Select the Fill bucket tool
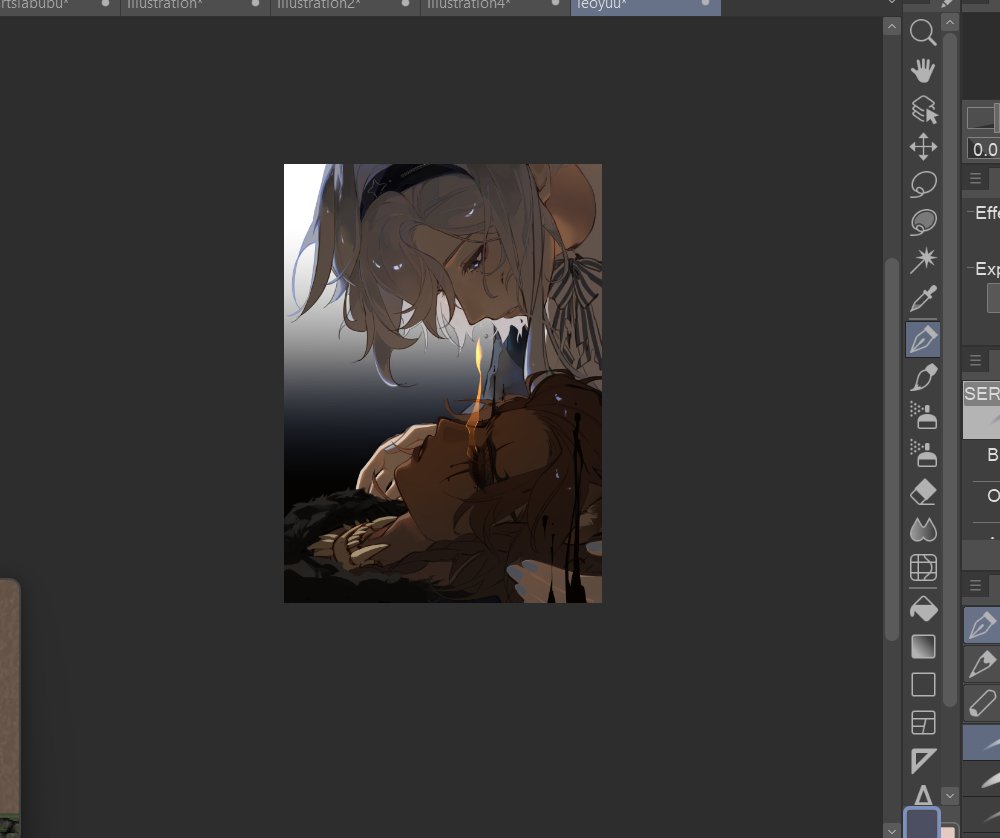Screen dimensions: 1000x838 click(x=923, y=608)
